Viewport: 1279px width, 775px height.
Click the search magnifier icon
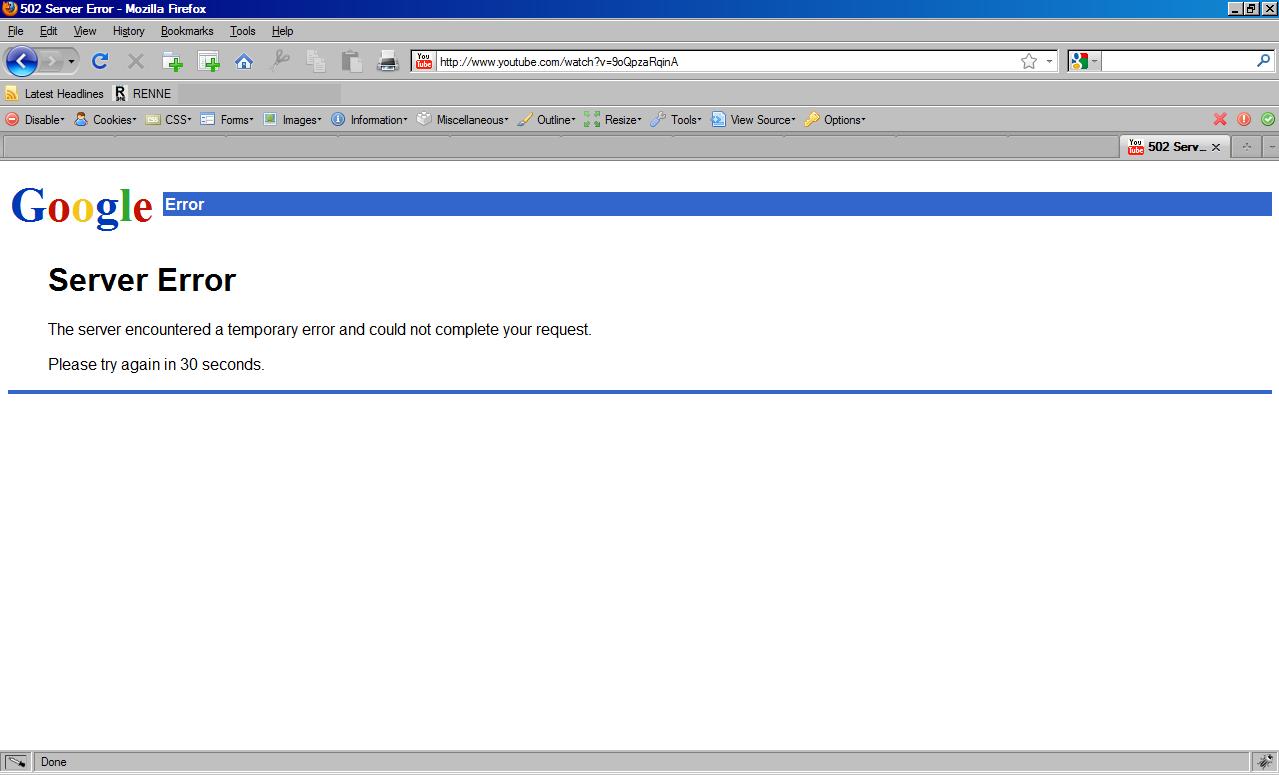(1263, 62)
